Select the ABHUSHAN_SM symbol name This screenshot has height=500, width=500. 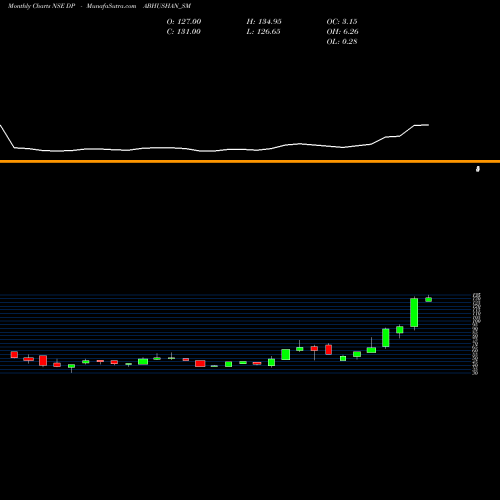167,6
